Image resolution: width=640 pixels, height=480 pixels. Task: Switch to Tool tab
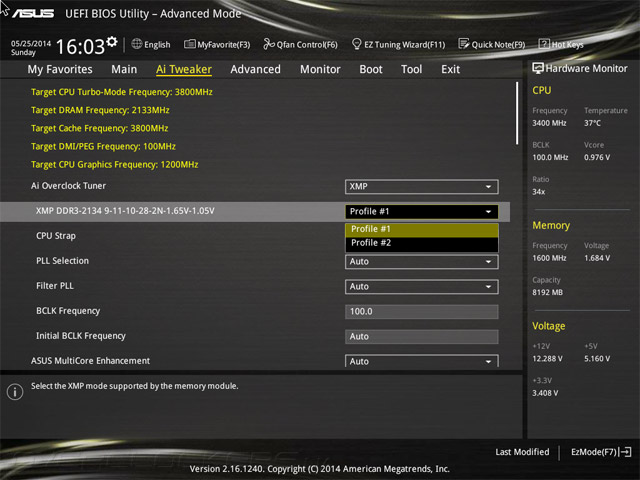click(411, 69)
